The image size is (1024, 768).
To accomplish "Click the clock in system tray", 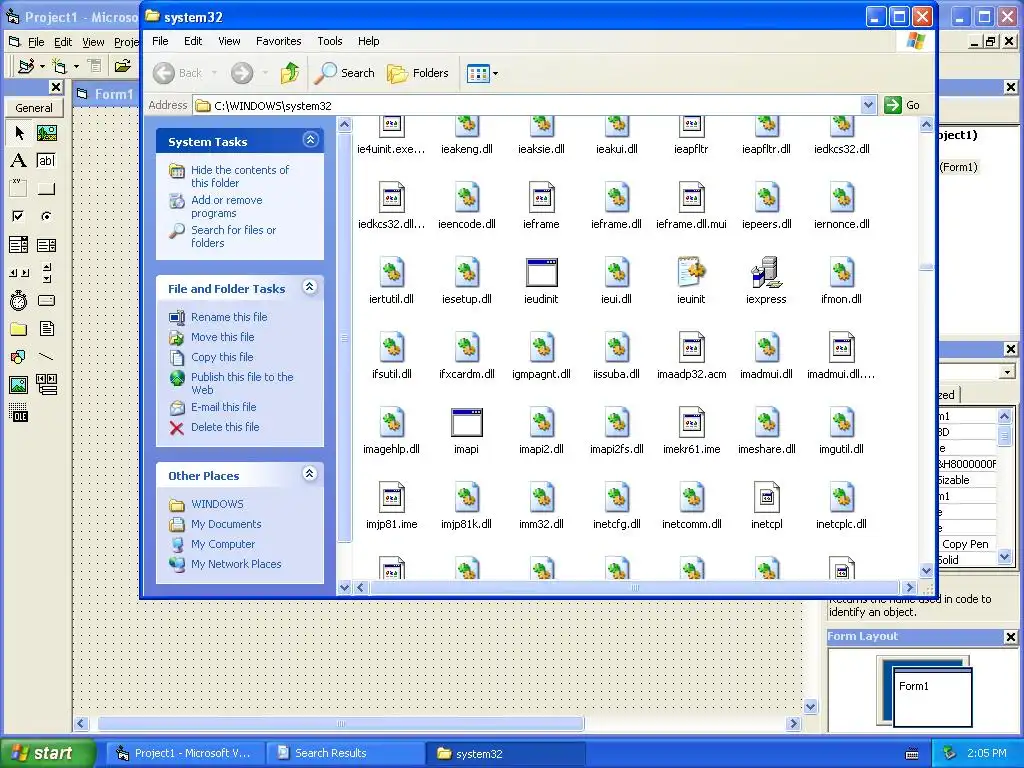I will (987, 753).
